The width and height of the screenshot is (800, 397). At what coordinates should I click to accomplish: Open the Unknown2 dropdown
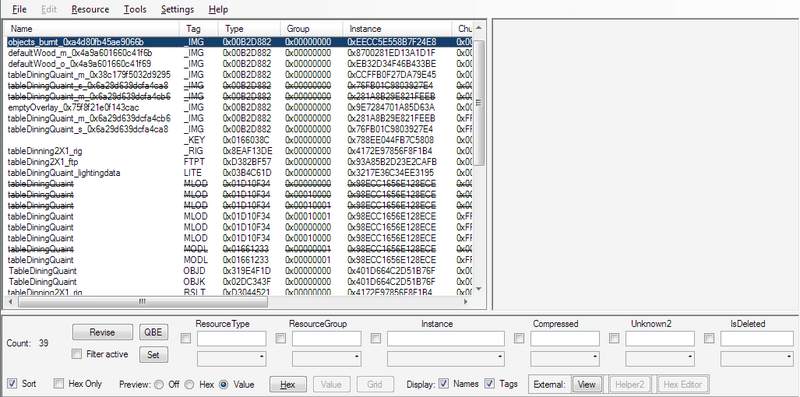point(660,359)
